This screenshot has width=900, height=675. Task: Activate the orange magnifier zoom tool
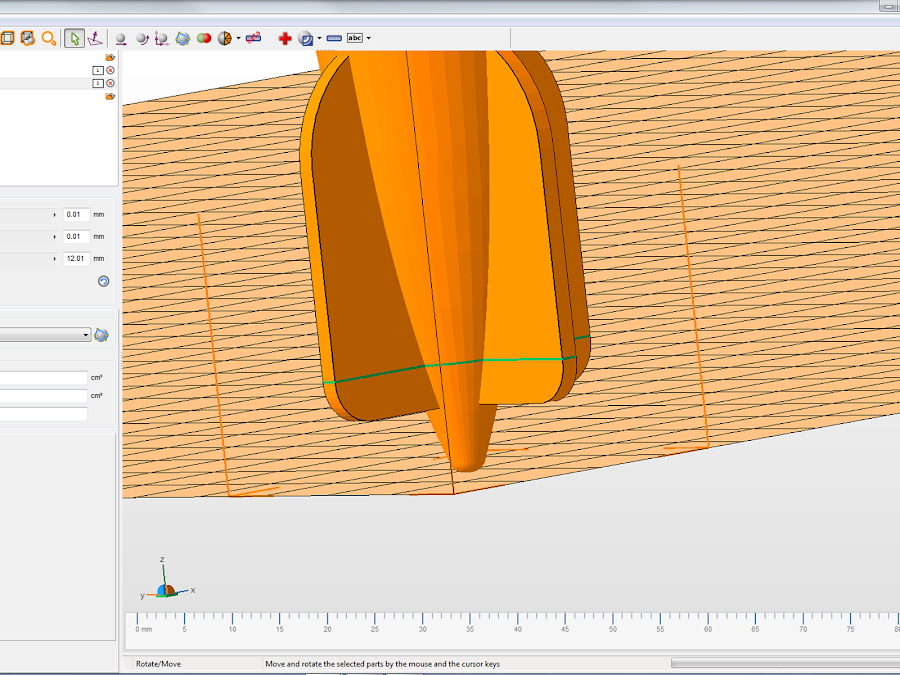49,38
